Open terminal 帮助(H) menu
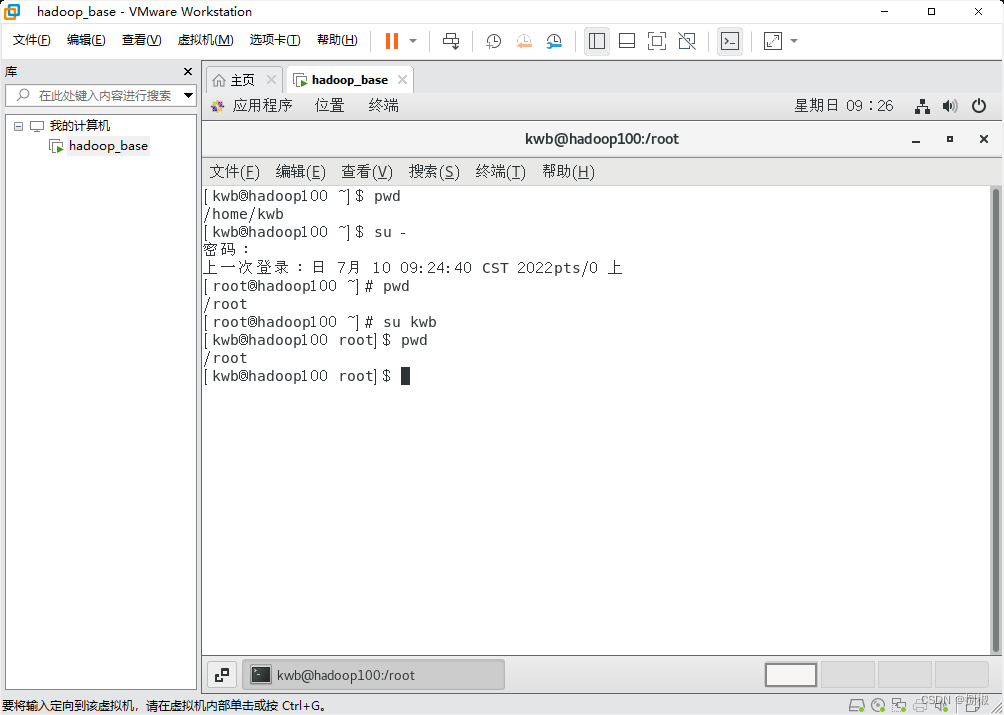Viewport: 1004px width, 715px height. (568, 172)
